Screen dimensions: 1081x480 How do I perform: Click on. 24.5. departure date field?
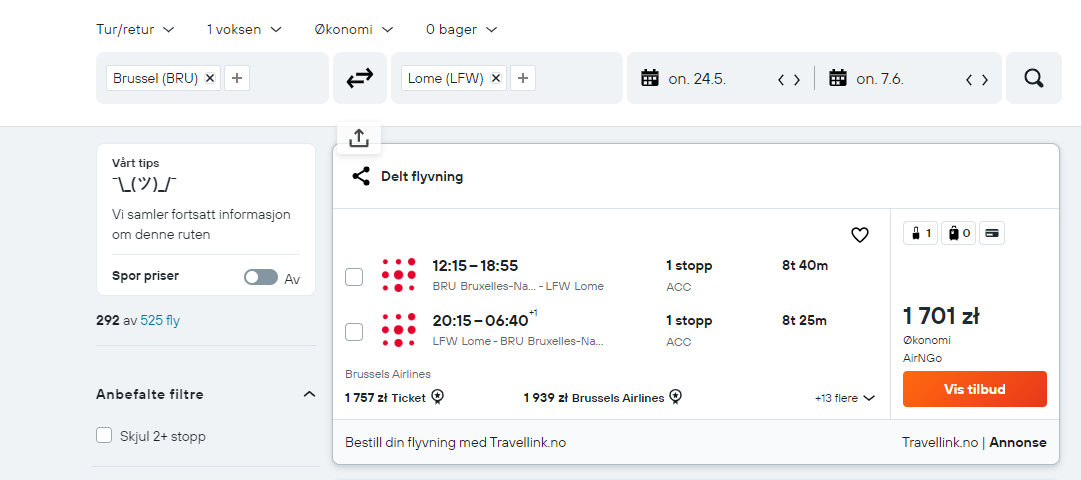tap(697, 79)
